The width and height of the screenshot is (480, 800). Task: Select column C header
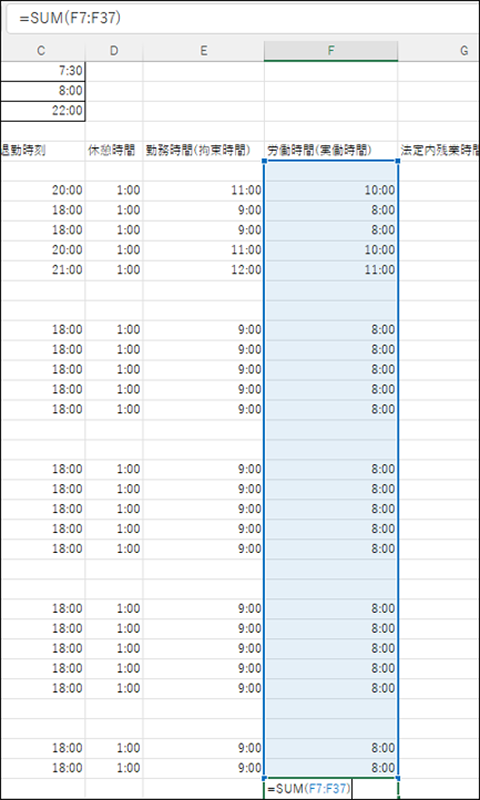point(42,51)
